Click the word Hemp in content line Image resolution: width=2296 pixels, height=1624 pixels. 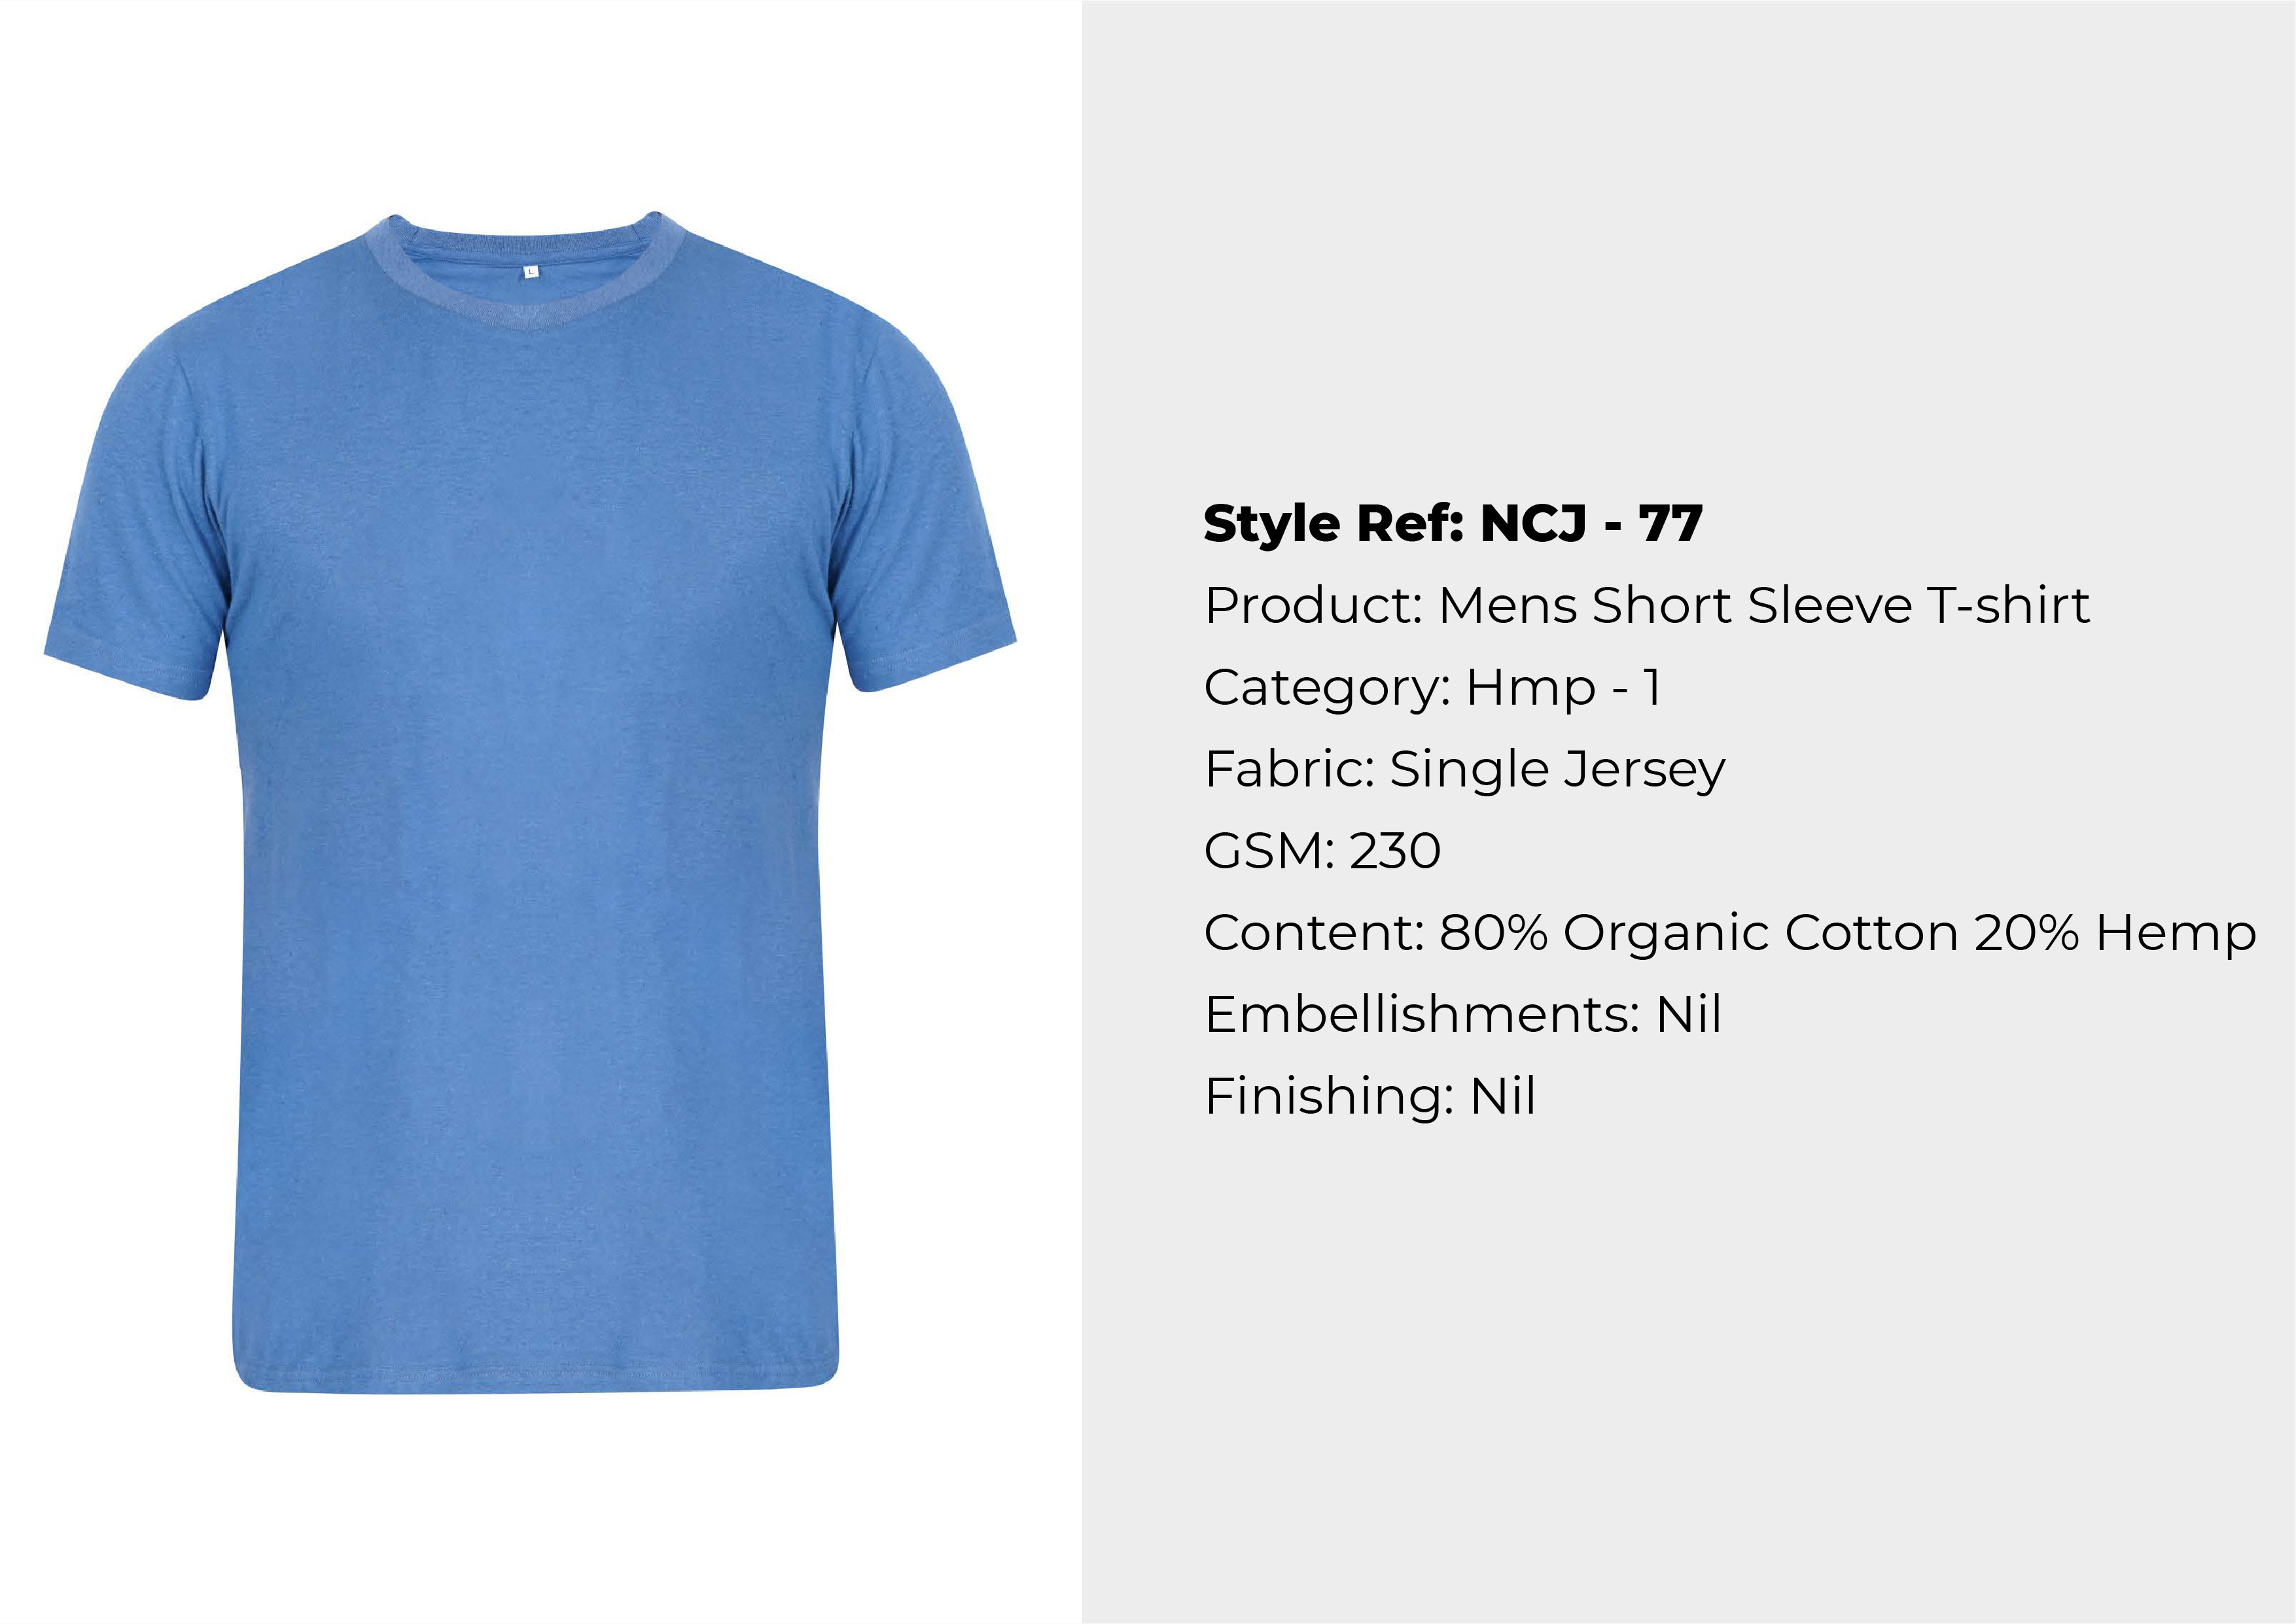[x=2176, y=934]
